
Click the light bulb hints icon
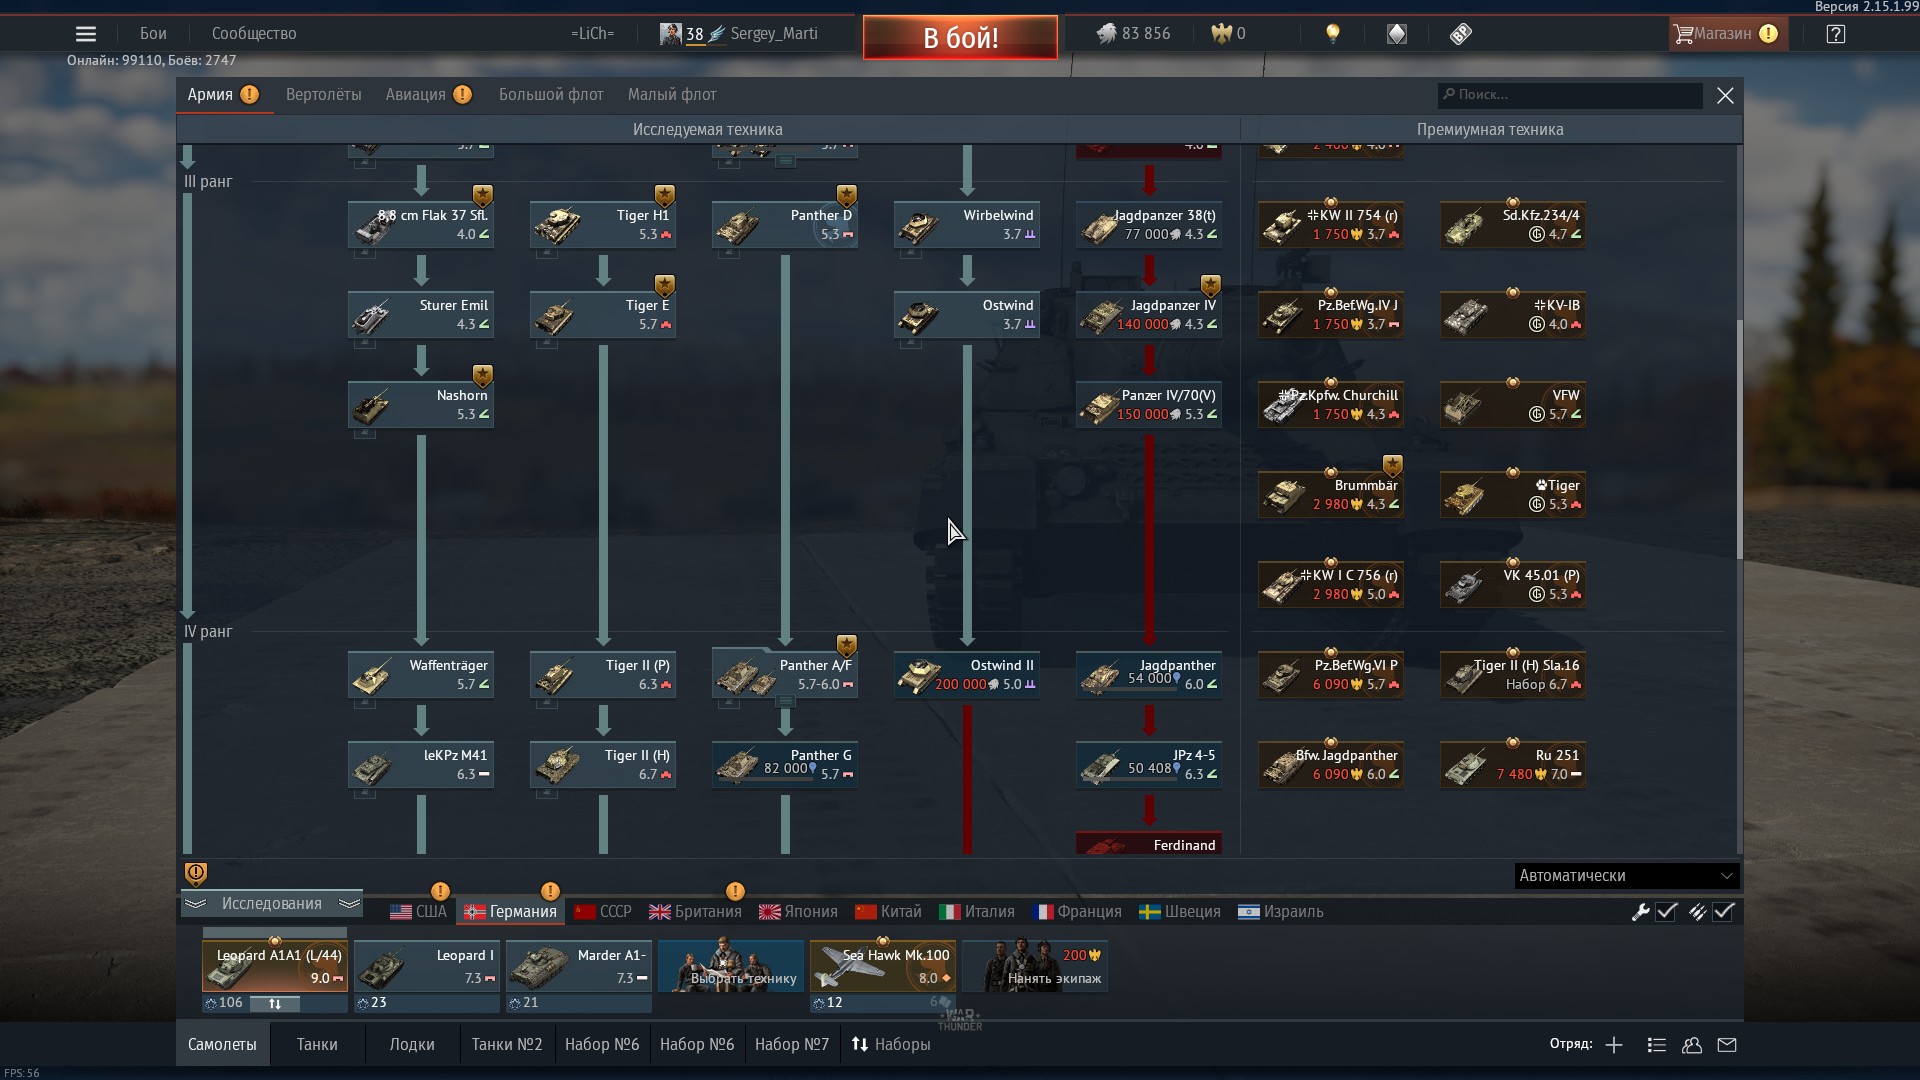click(x=1332, y=34)
